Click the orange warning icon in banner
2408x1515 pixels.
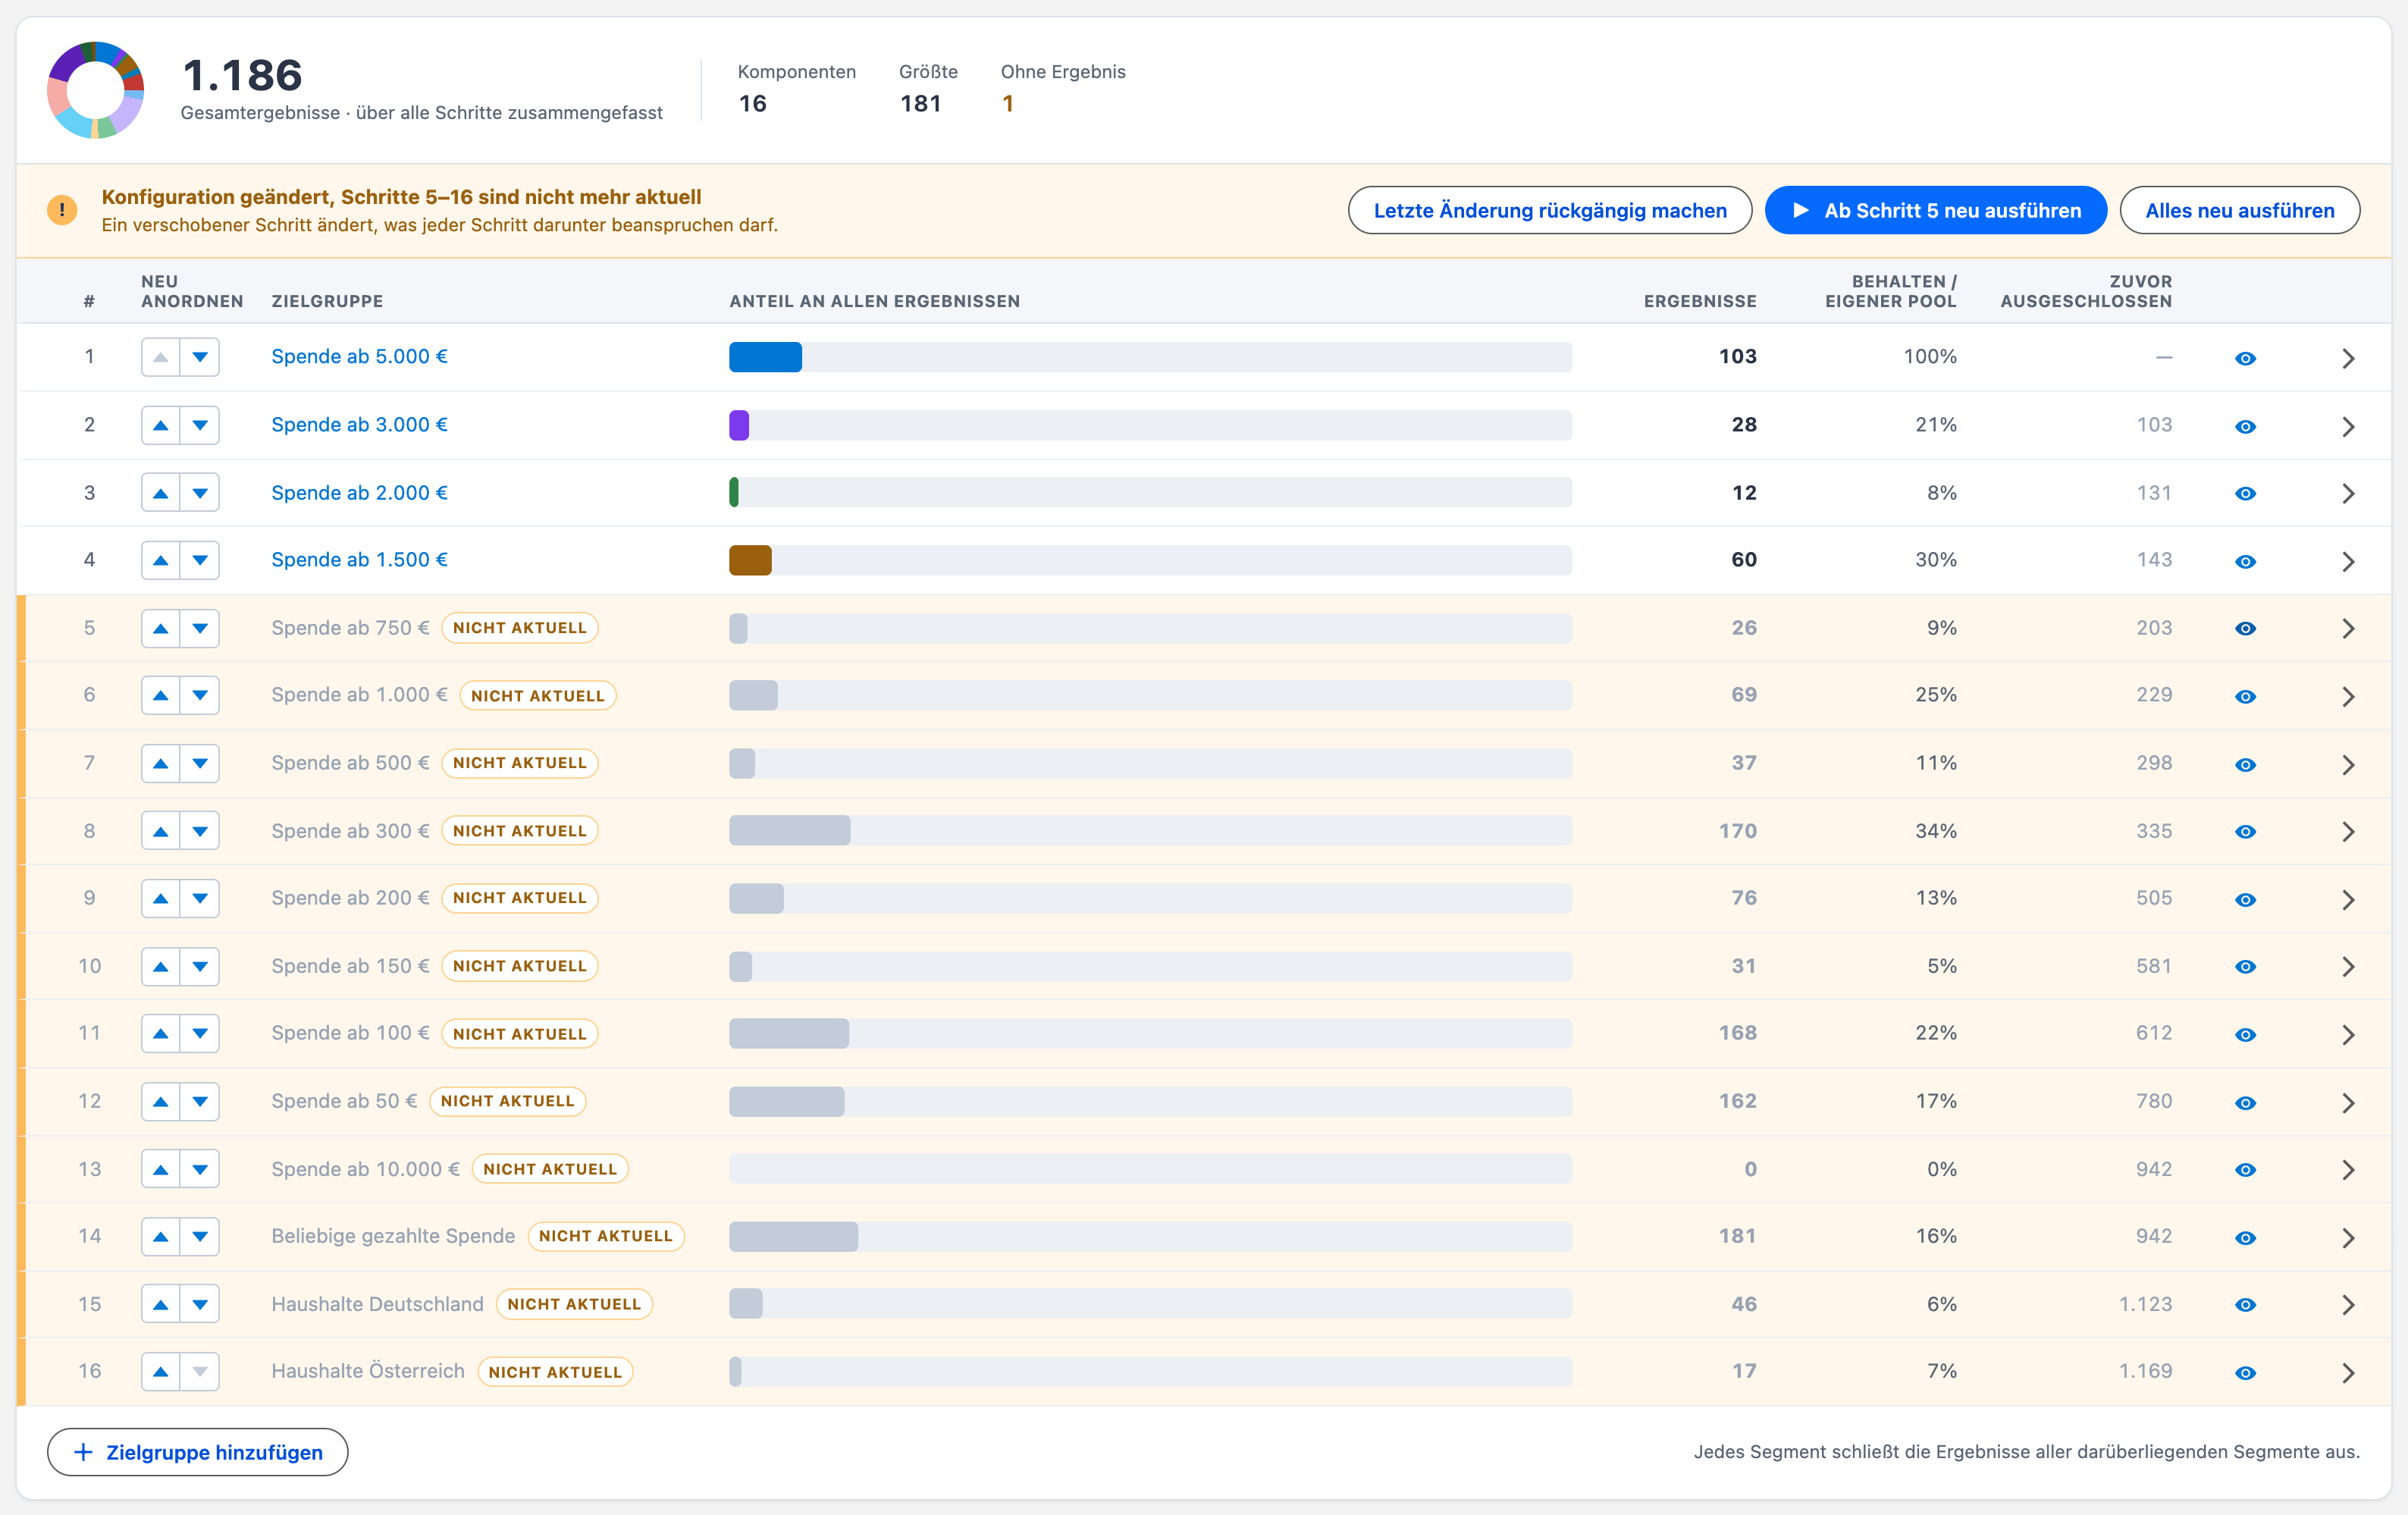(x=62, y=210)
